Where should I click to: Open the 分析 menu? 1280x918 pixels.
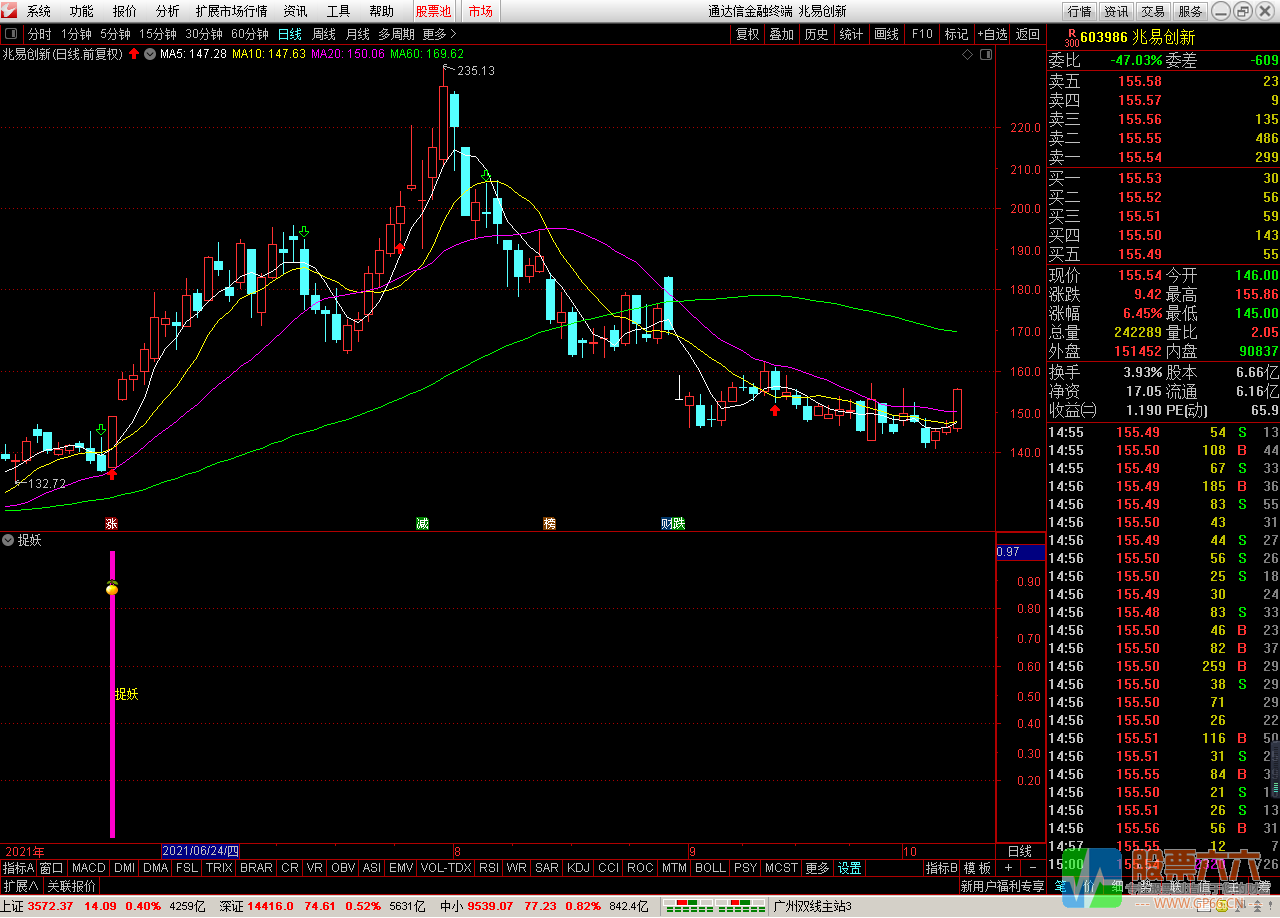[x=168, y=12]
